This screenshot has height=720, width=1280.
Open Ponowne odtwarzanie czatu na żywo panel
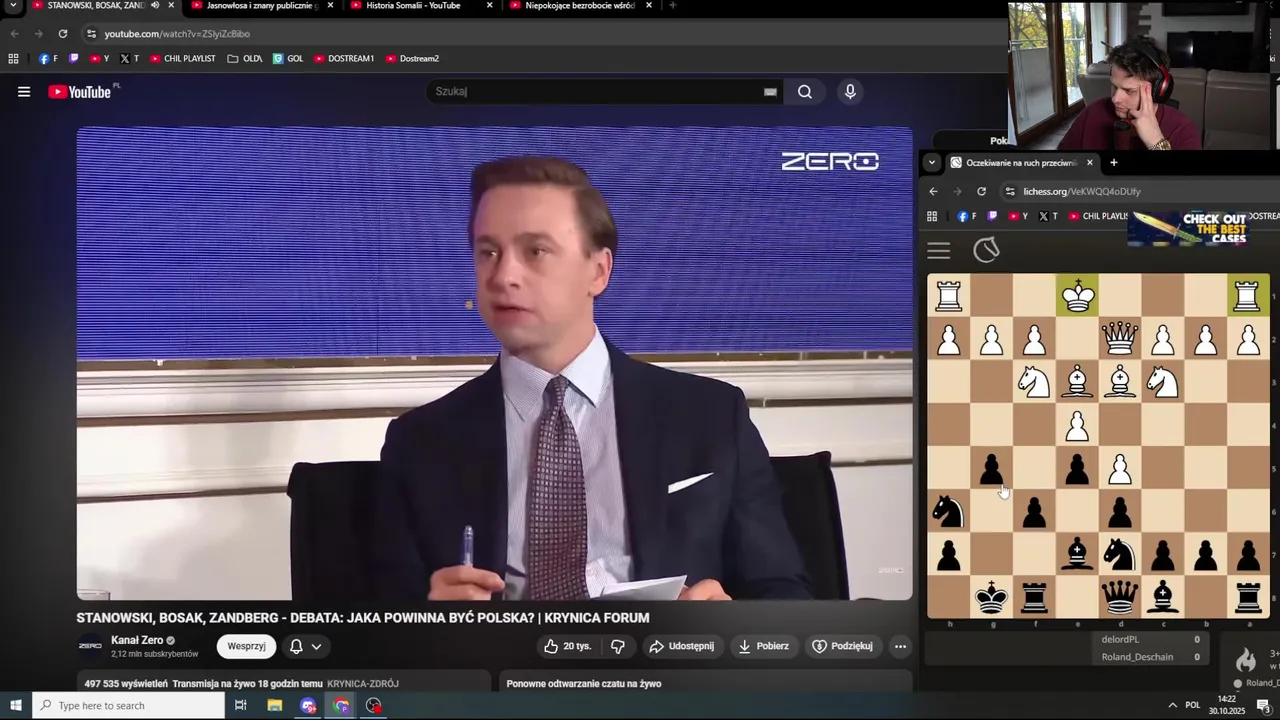[584, 684]
